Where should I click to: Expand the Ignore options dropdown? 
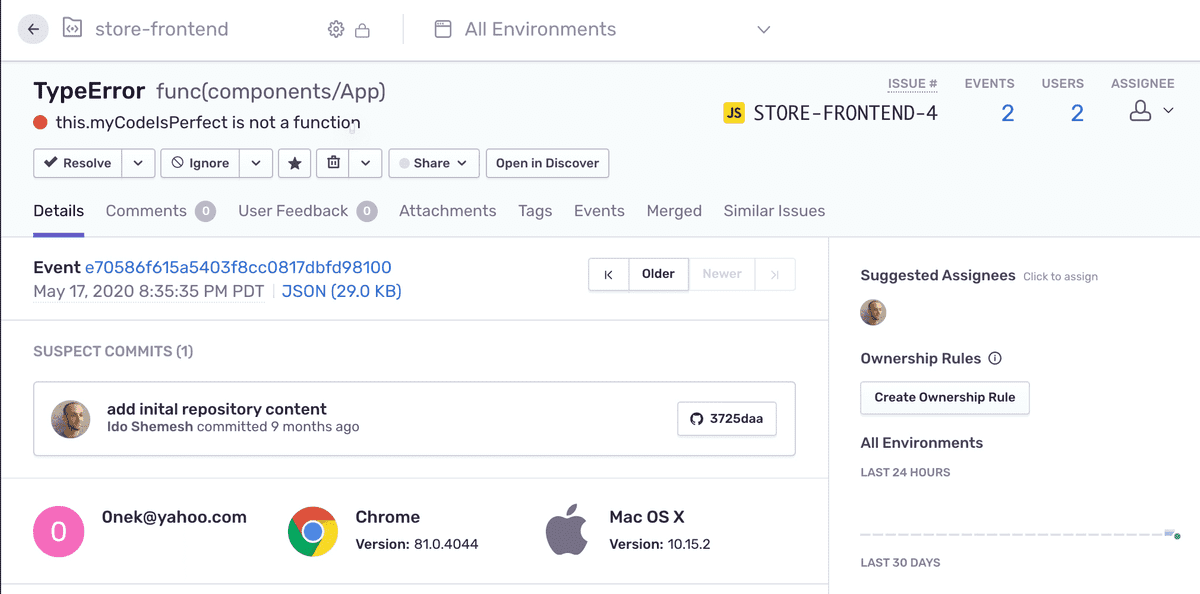pyautogui.click(x=256, y=163)
